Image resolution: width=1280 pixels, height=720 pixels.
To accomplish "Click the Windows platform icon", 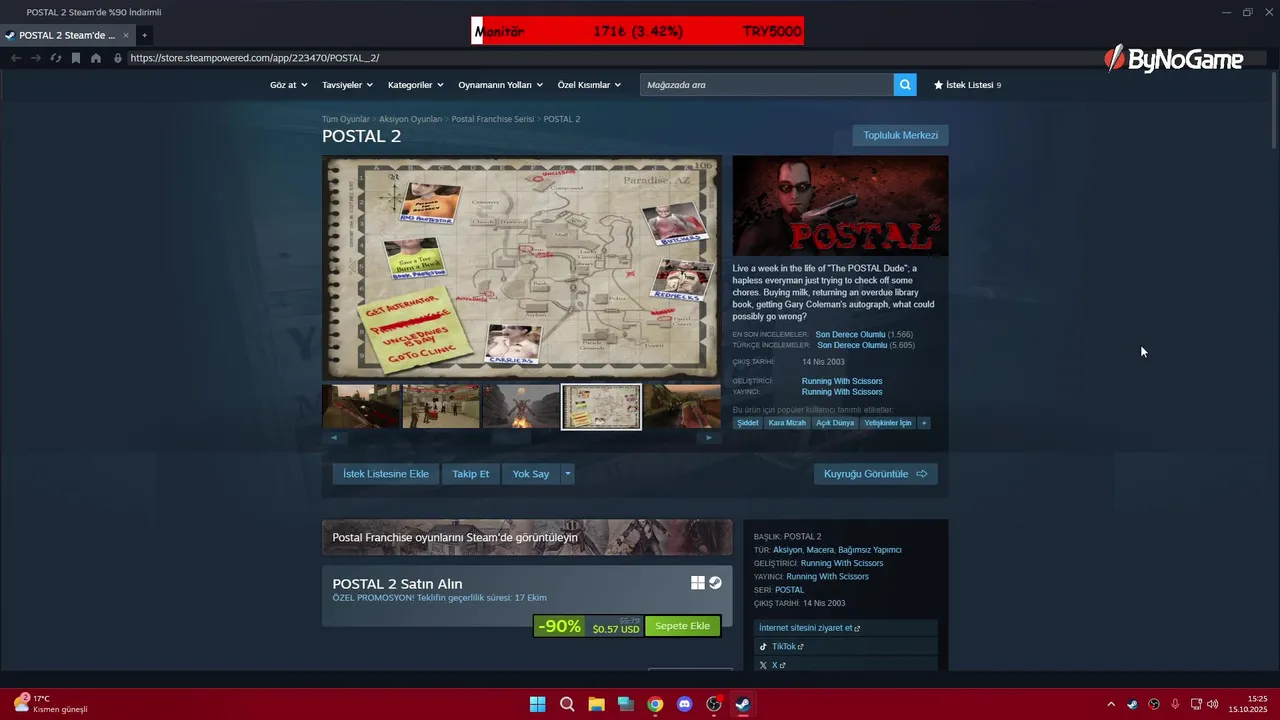I will click(698, 583).
